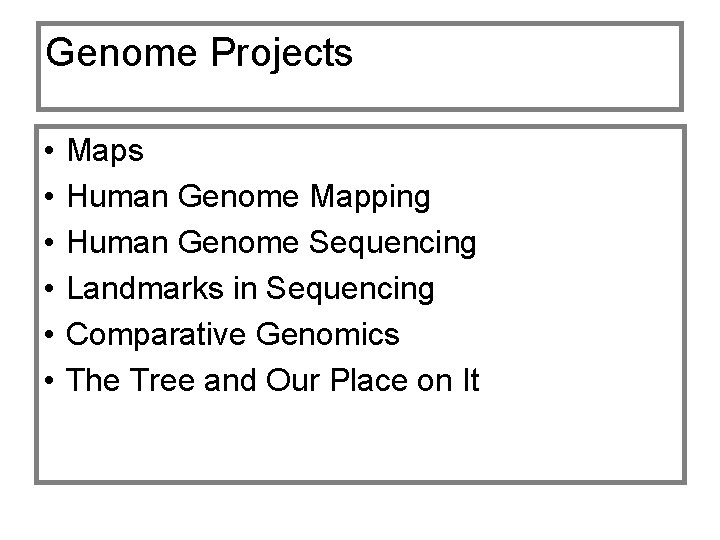The image size is (720, 540).
Task: Click the bullet dot beside "Human Genome Mapping"
Action: pos(48,199)
